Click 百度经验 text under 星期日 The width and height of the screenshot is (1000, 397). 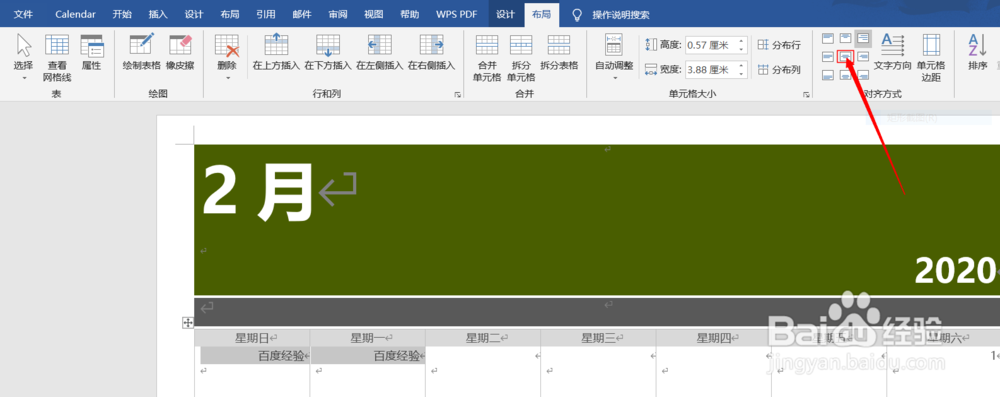[x=281, y=356]
